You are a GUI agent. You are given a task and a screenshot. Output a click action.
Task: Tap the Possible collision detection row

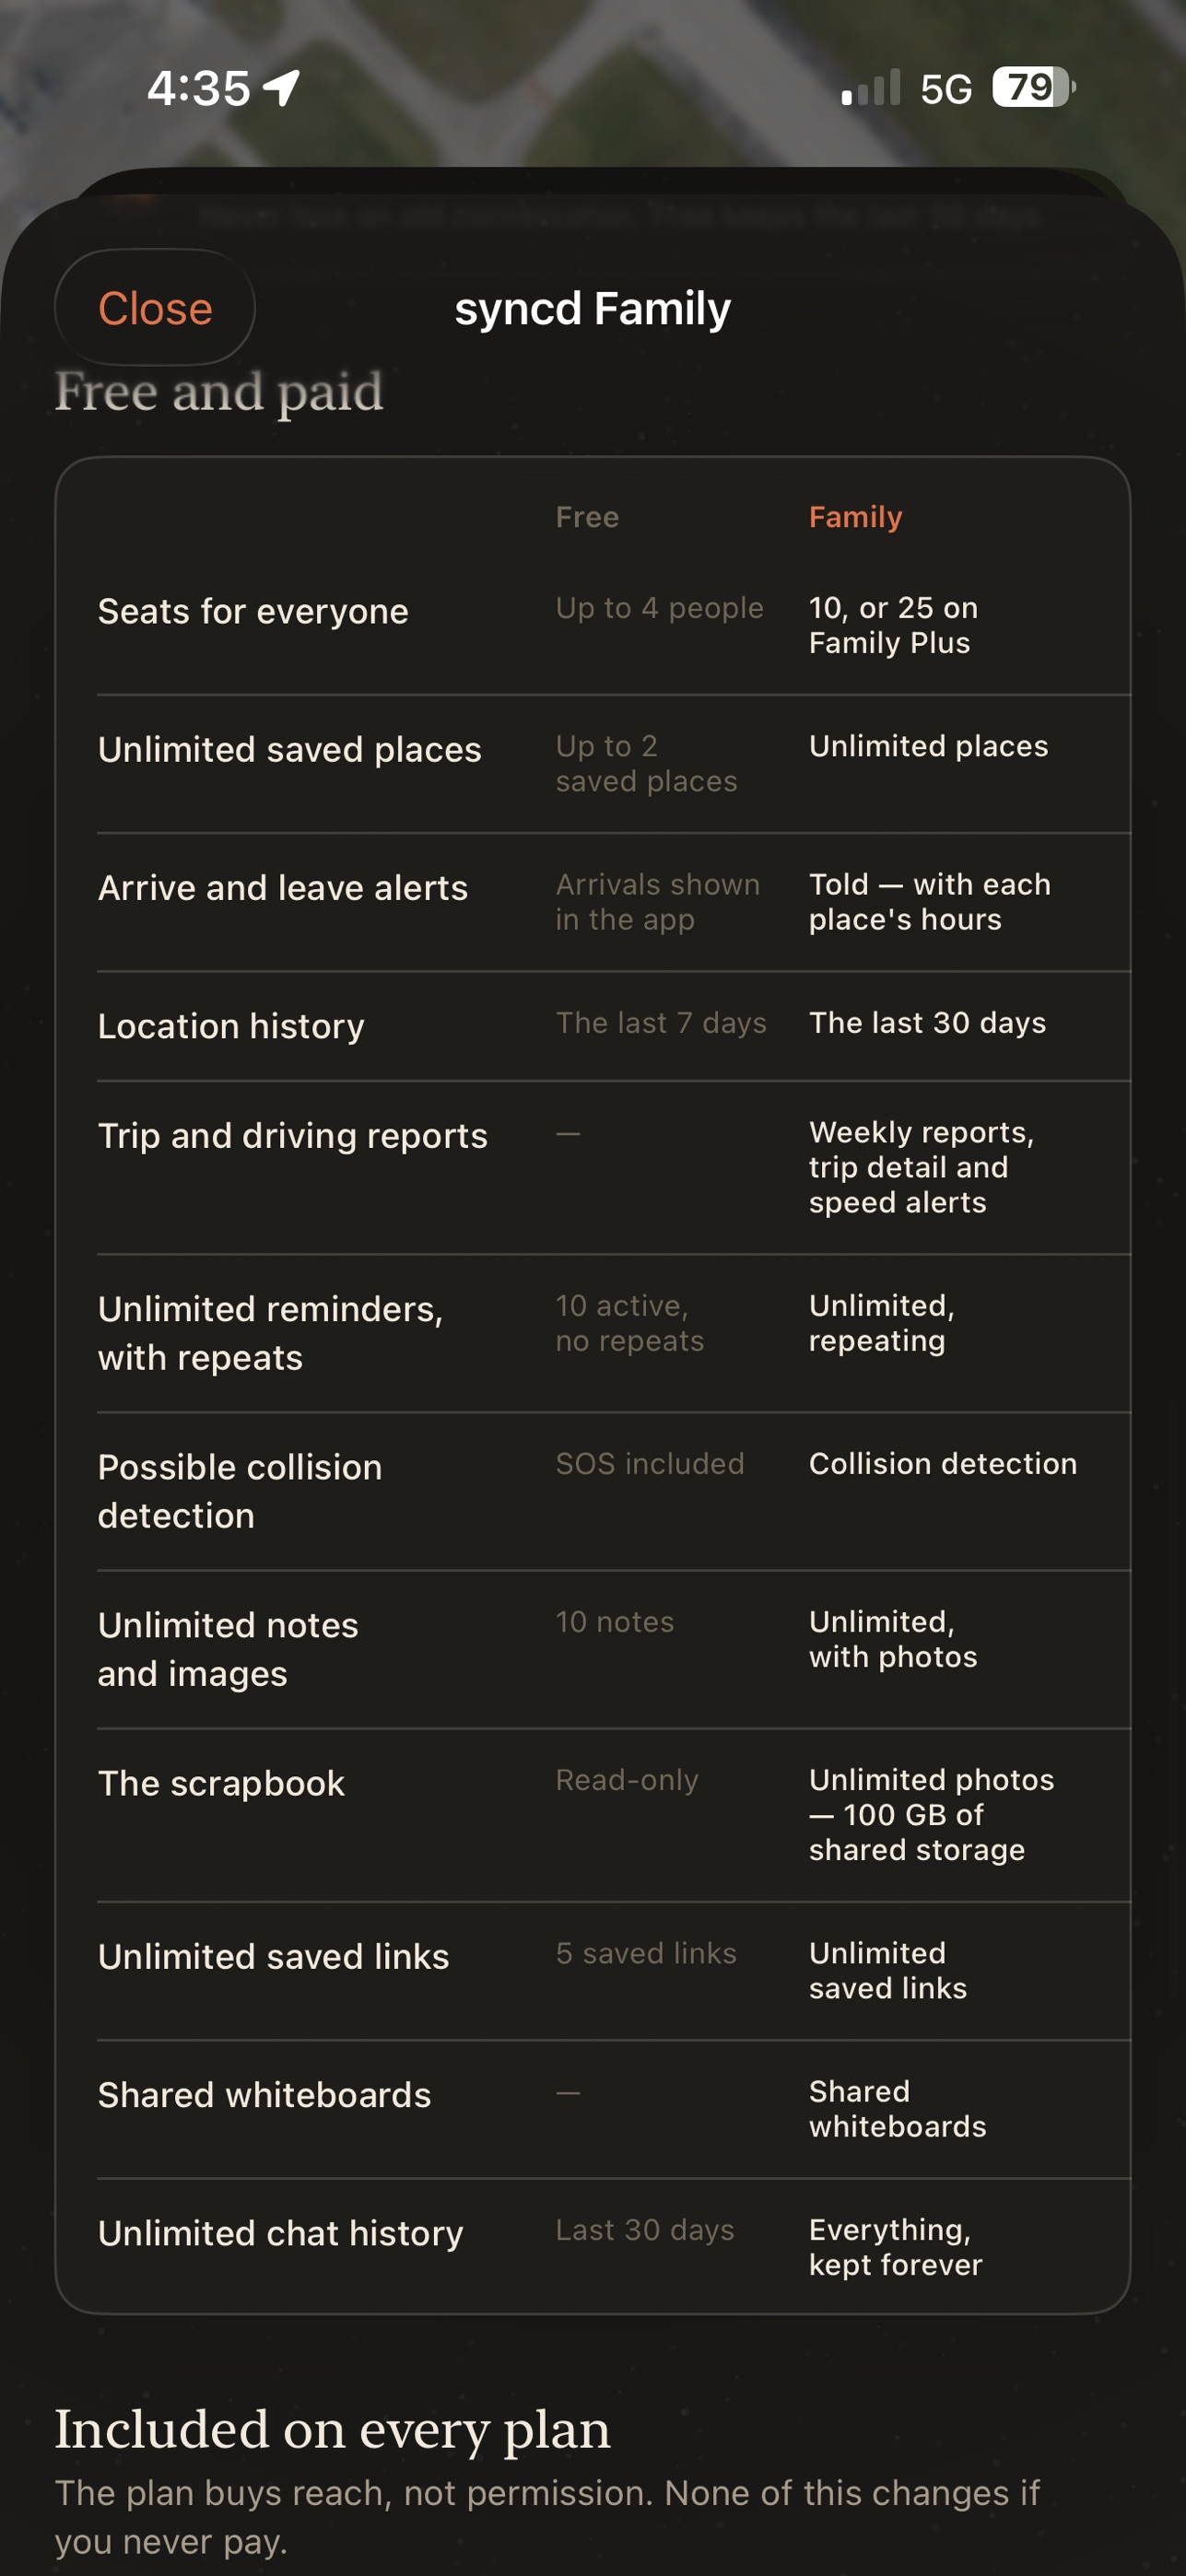593,1492
